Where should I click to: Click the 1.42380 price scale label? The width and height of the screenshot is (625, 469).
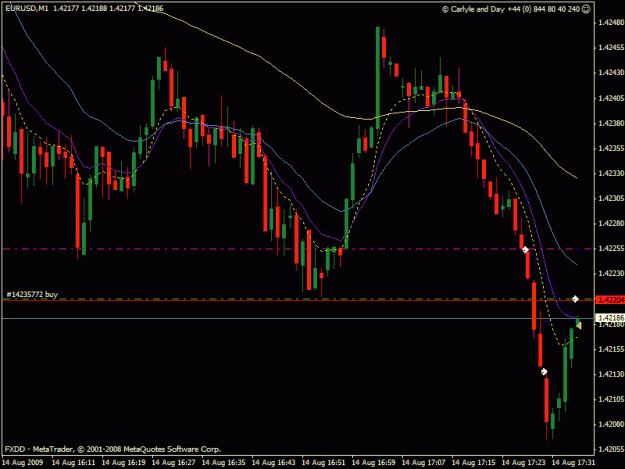611,123
